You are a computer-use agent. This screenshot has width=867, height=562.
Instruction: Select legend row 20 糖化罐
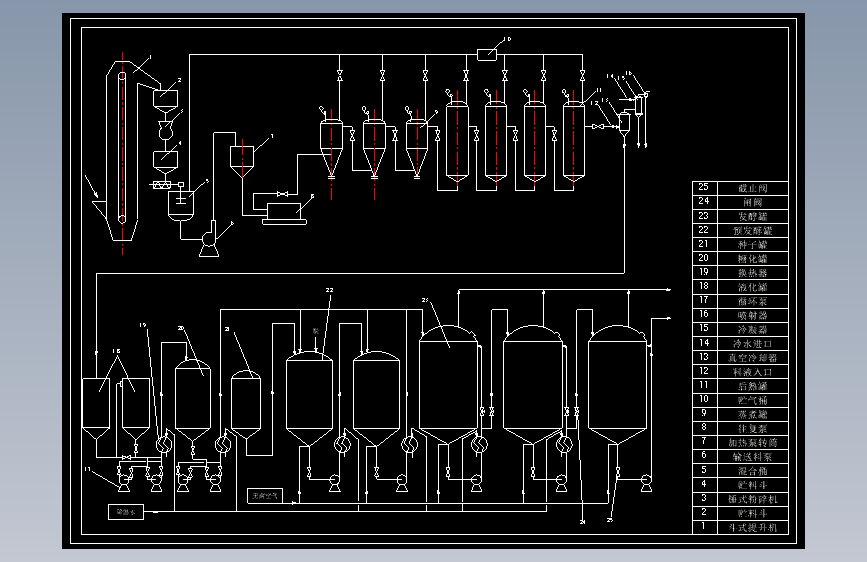740,259
